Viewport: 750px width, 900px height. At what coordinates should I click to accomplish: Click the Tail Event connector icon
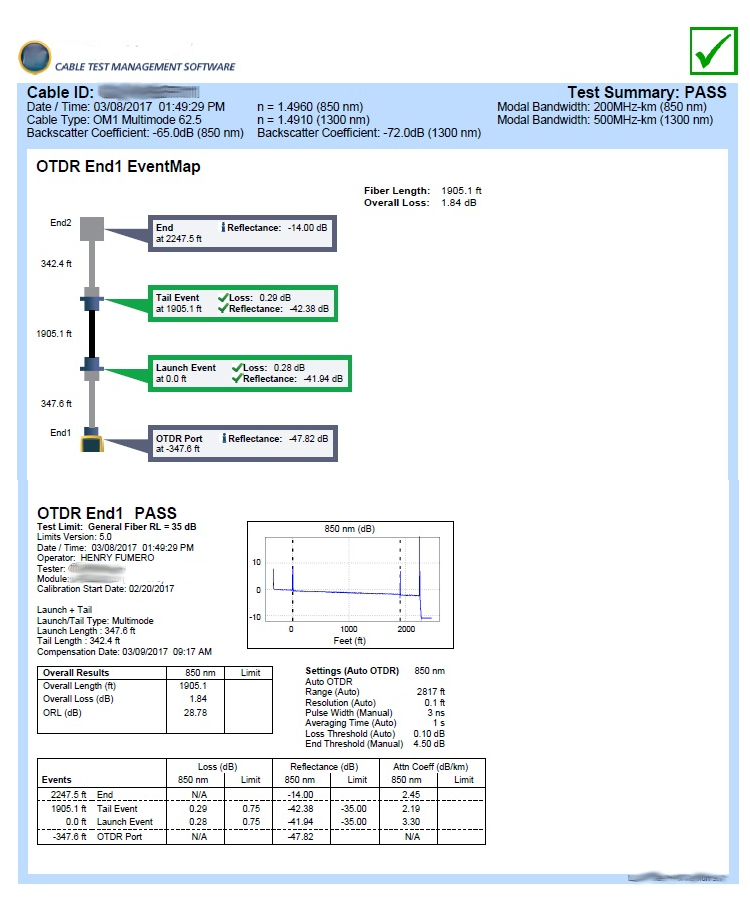click(92, 302)
